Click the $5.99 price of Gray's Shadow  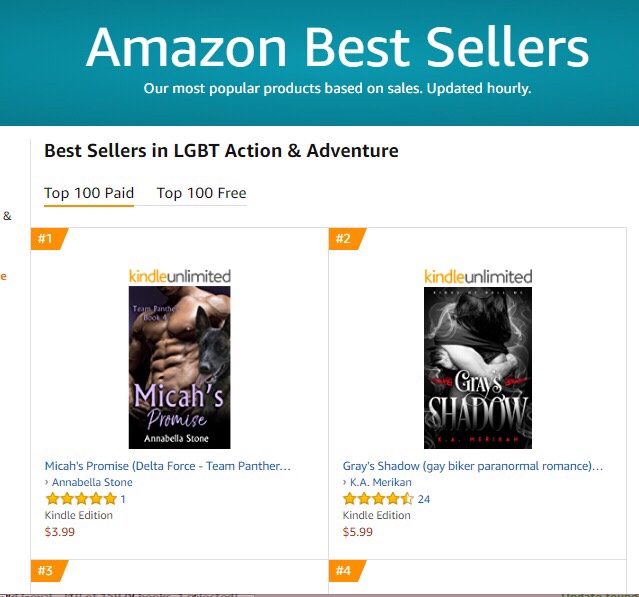(x=358, y=531)
